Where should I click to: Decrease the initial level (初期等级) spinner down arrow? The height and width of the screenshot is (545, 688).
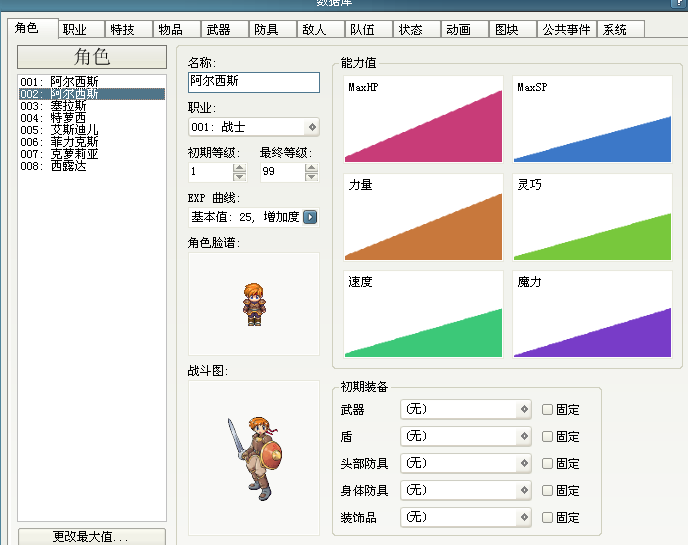239,176
